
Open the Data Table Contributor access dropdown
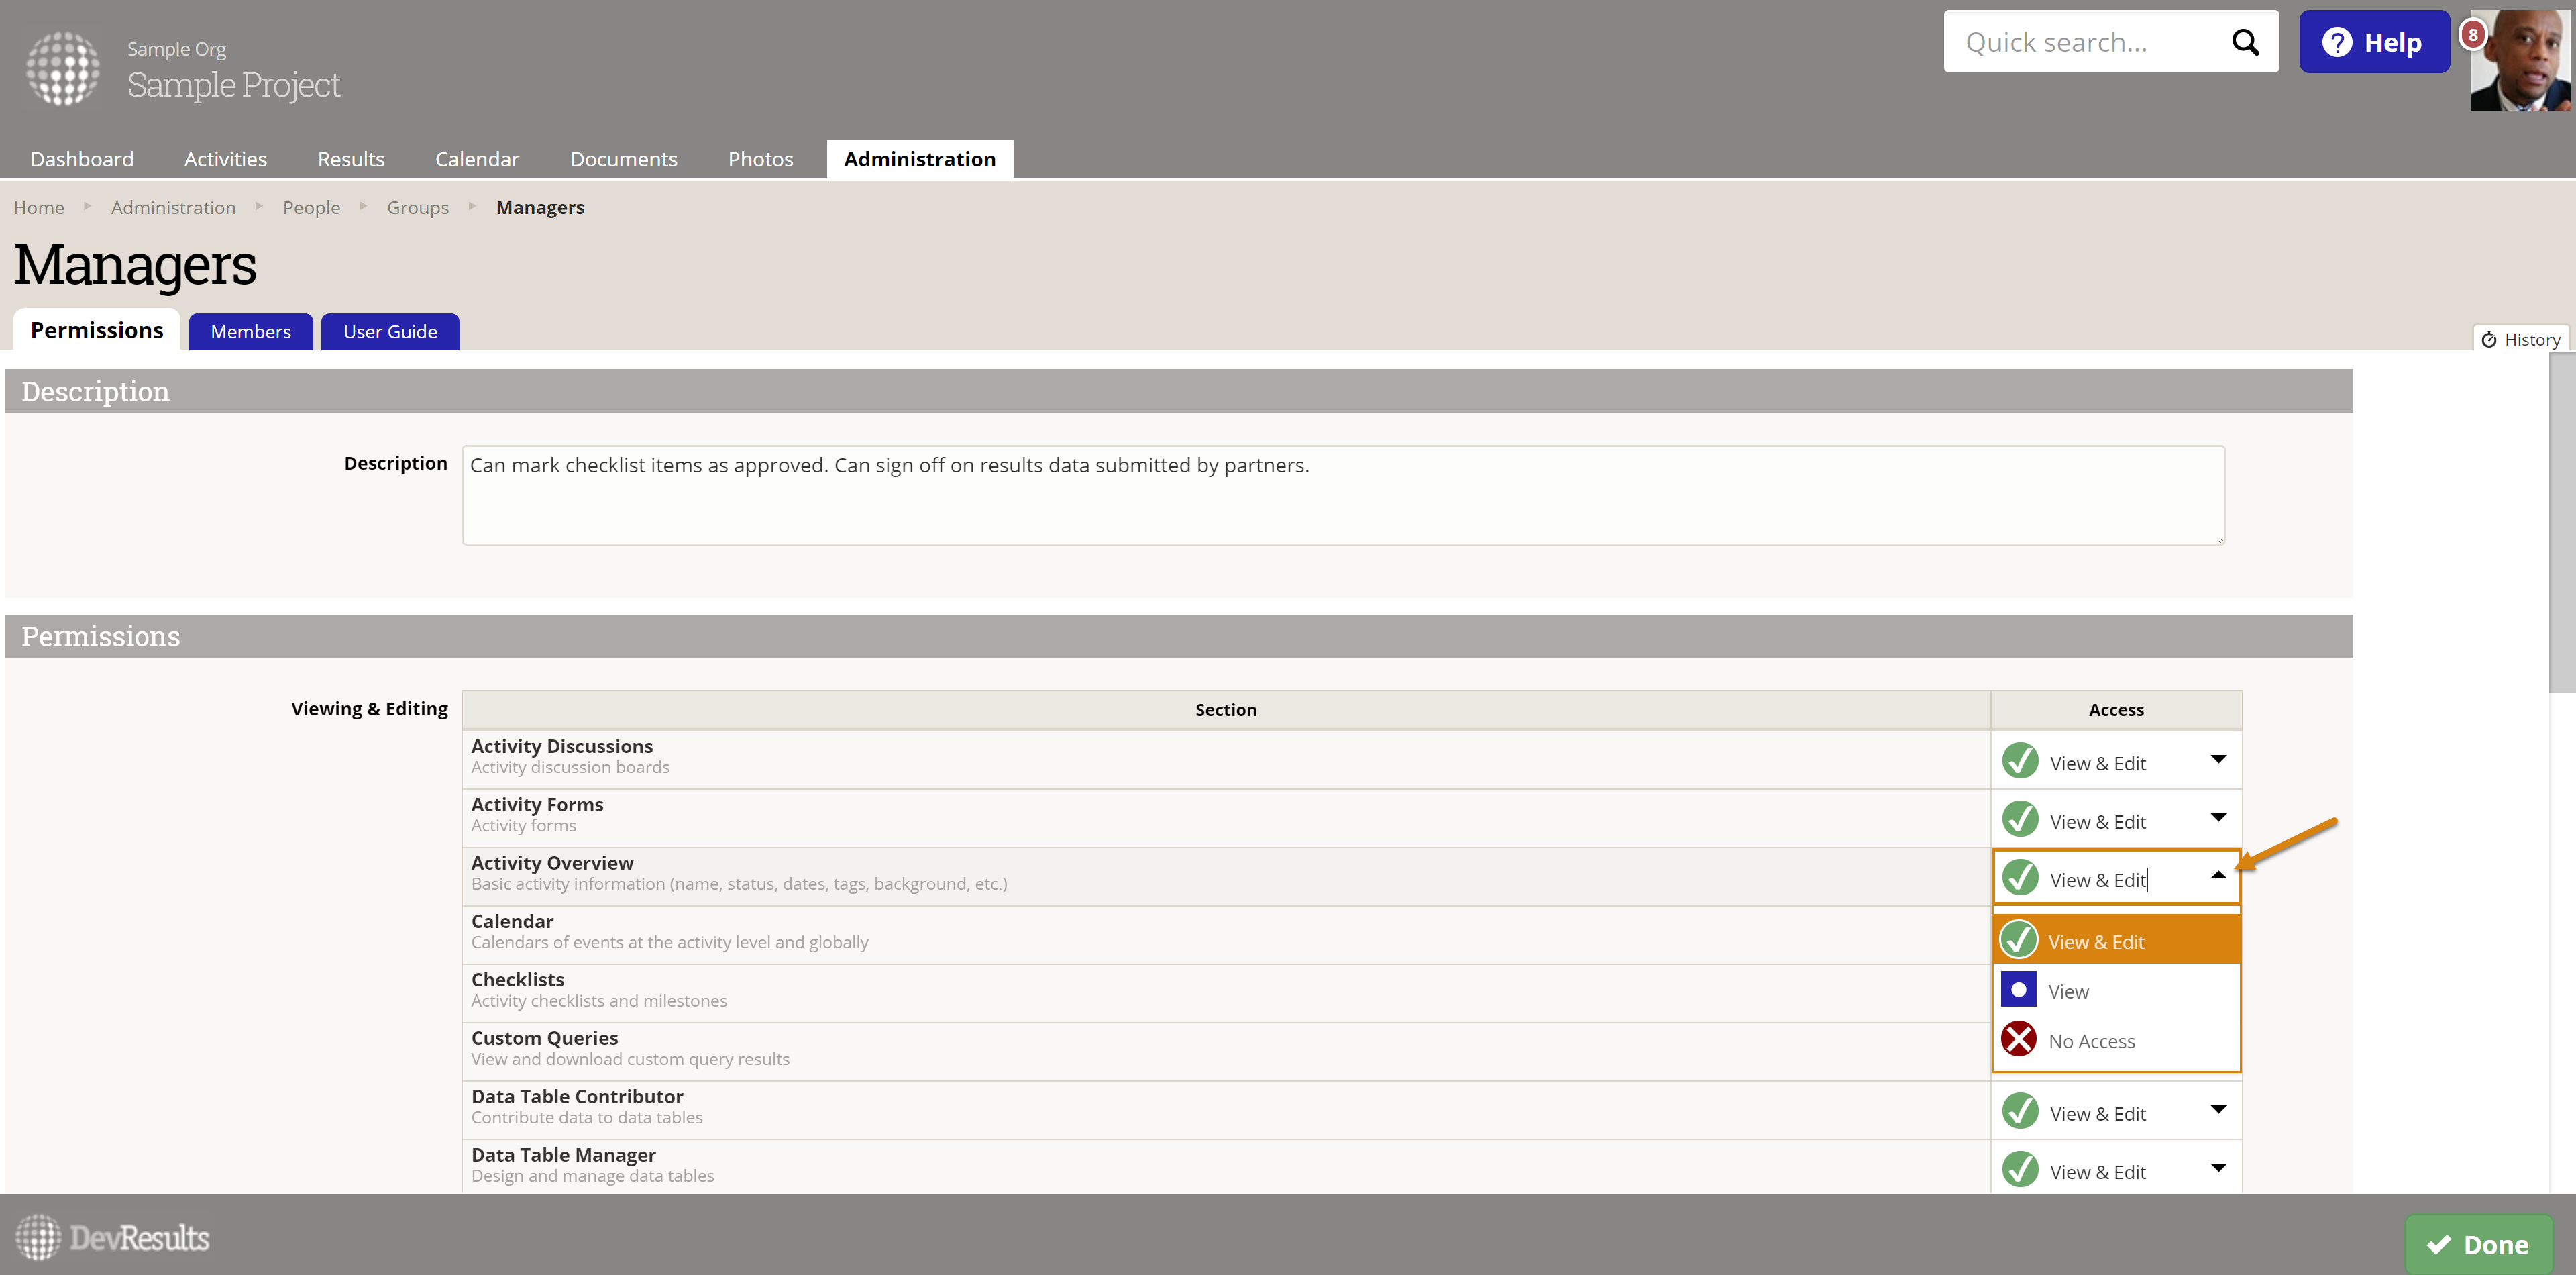tap(2218, 1110)
